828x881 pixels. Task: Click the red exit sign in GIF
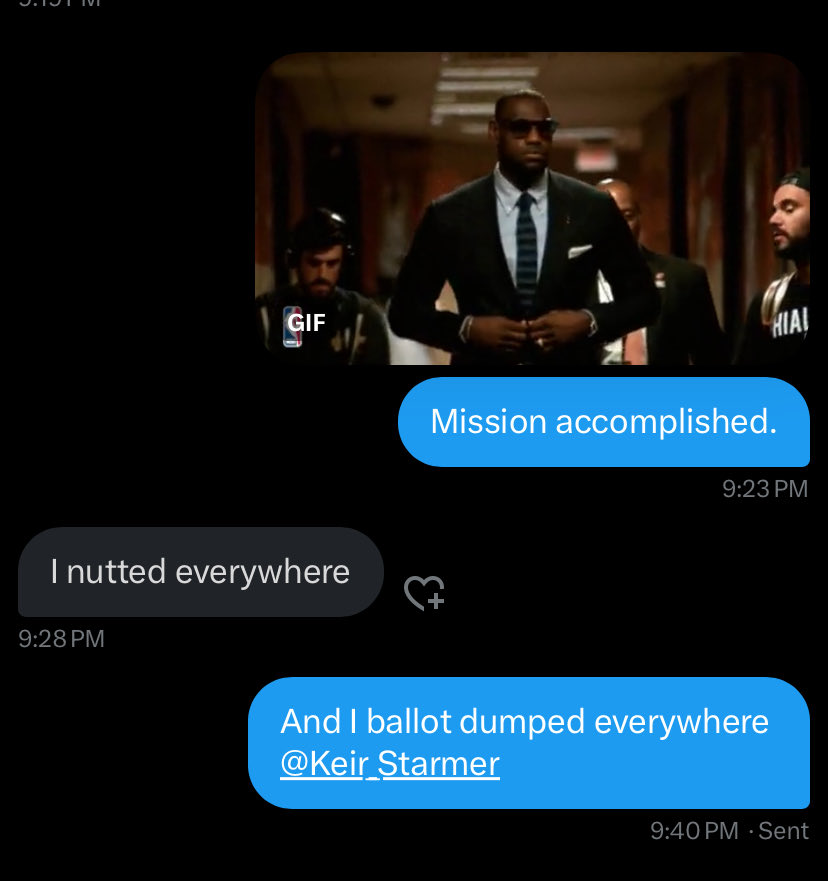click(x=595, y=161)
